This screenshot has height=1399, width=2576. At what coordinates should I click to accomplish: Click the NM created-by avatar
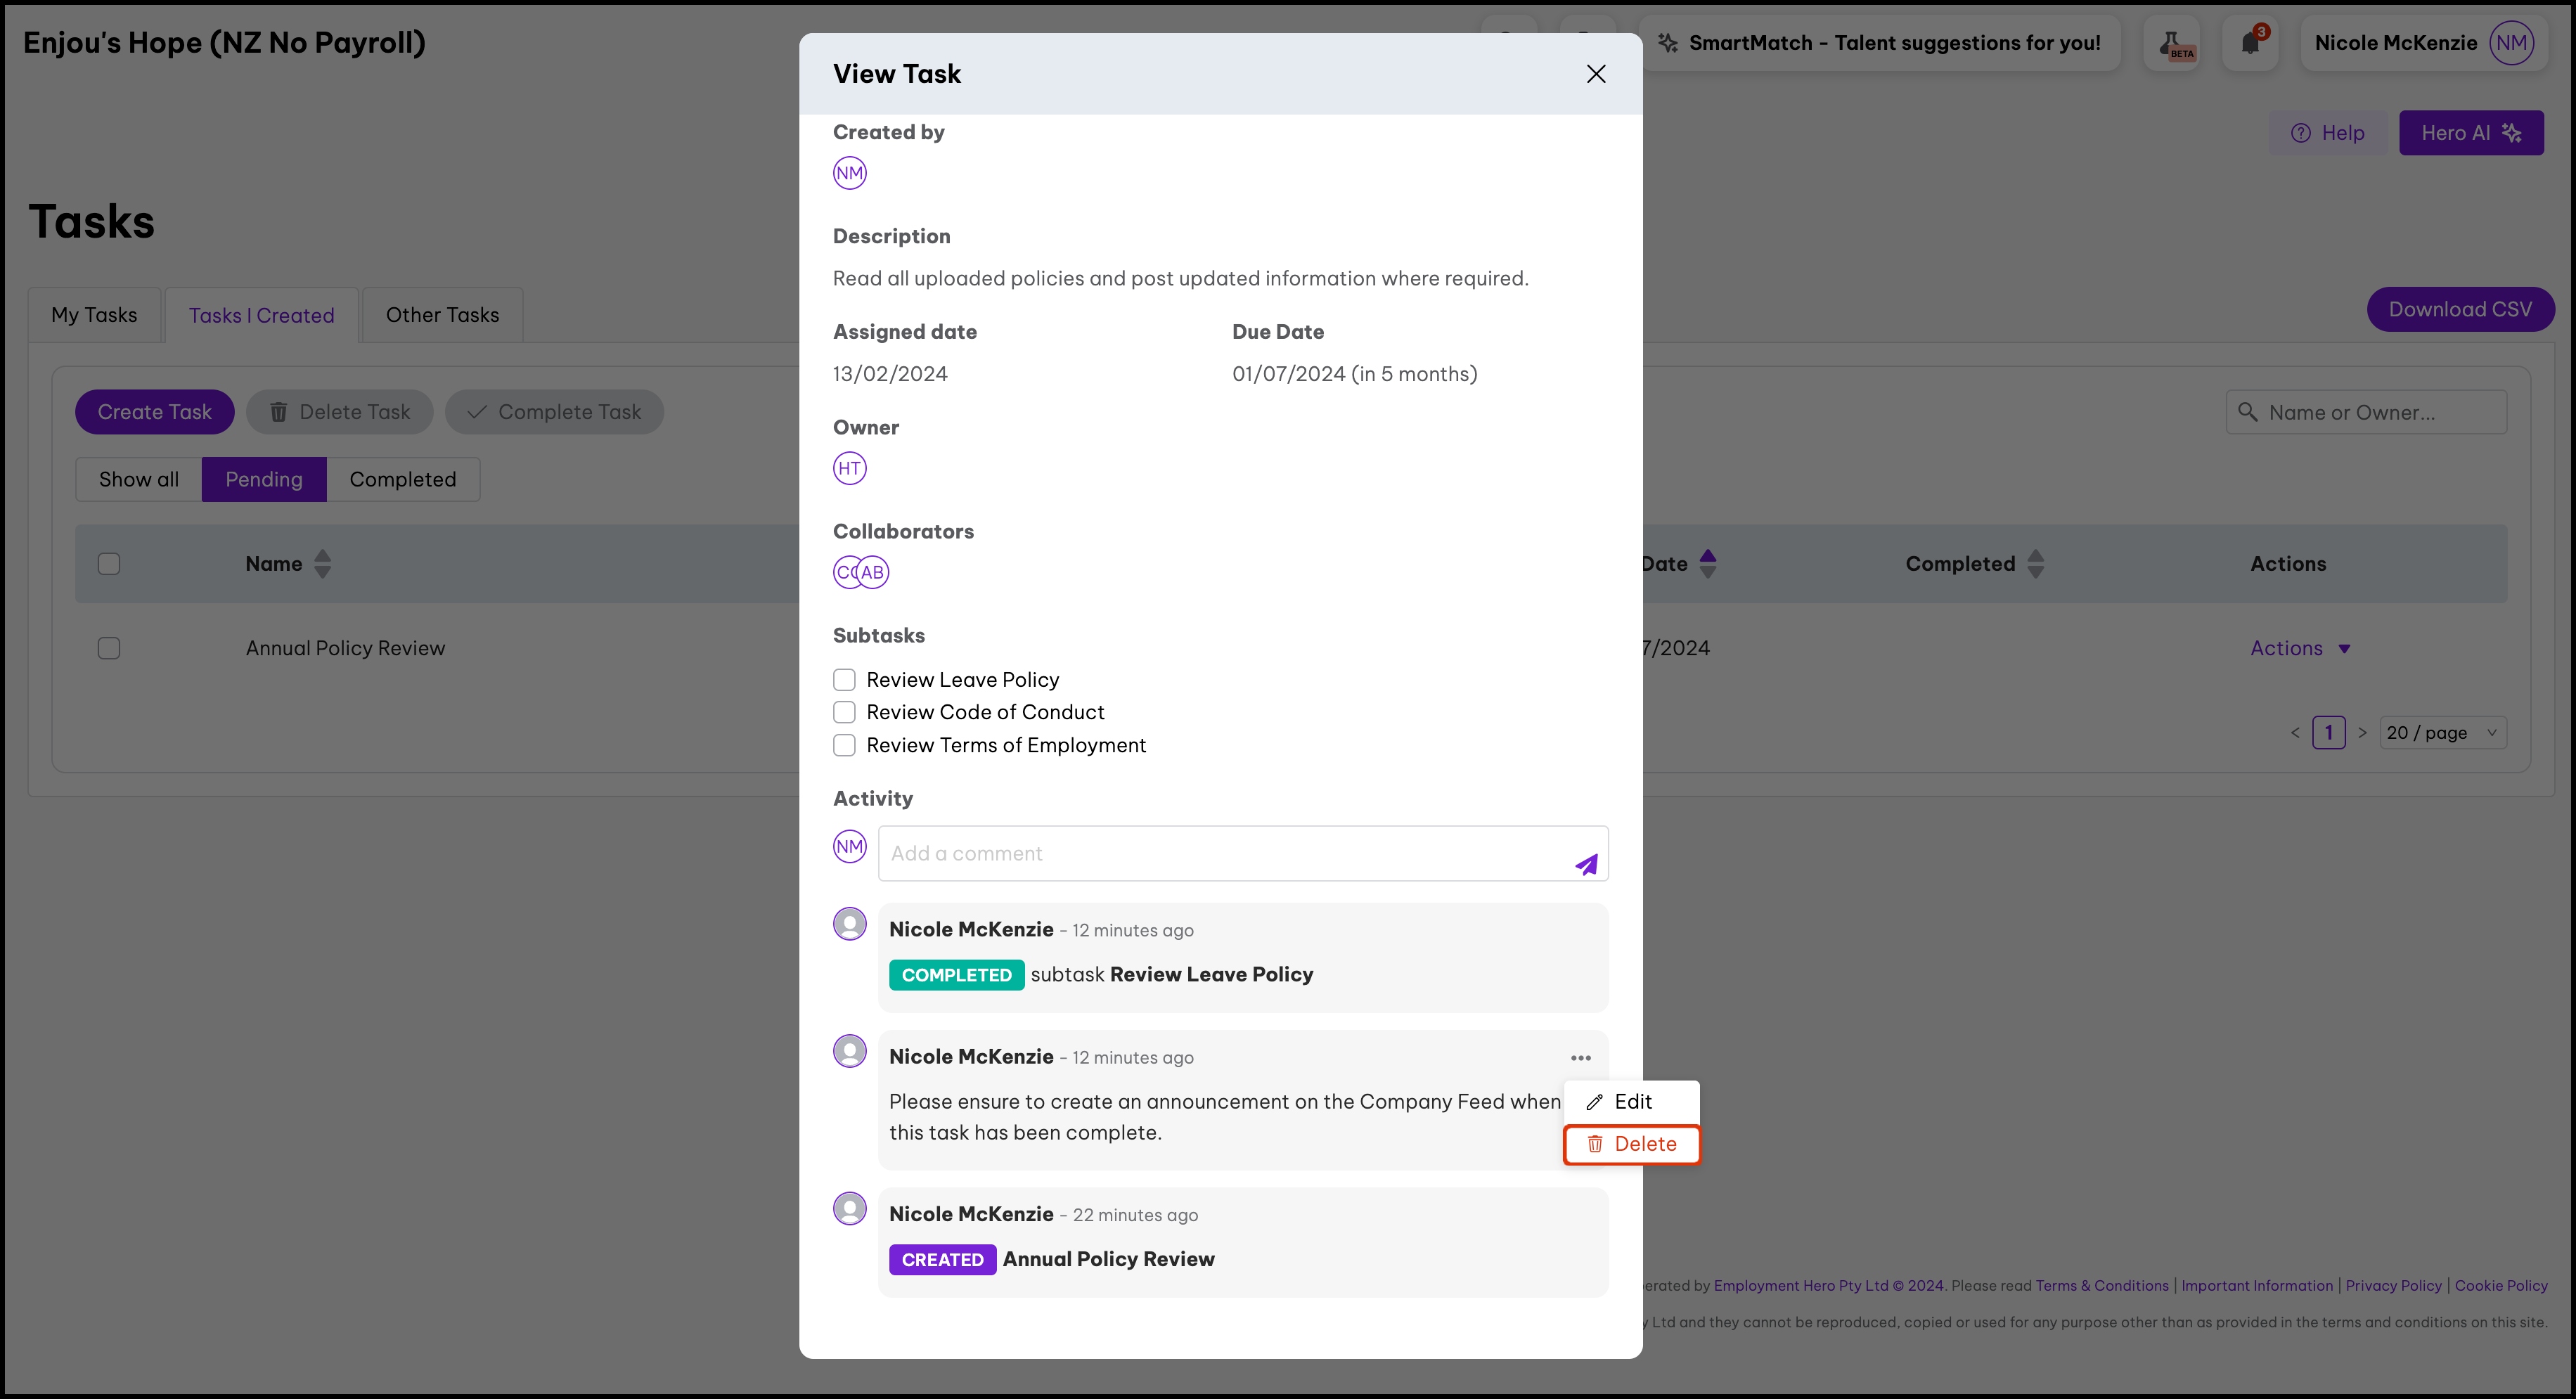[849, 173]
